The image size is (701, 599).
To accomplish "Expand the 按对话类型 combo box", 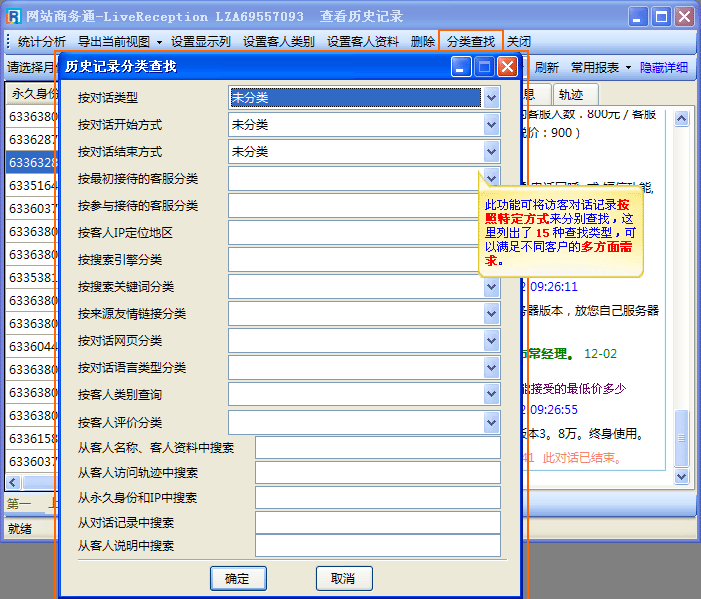I will pyautogui.click(x=491, y=98).
